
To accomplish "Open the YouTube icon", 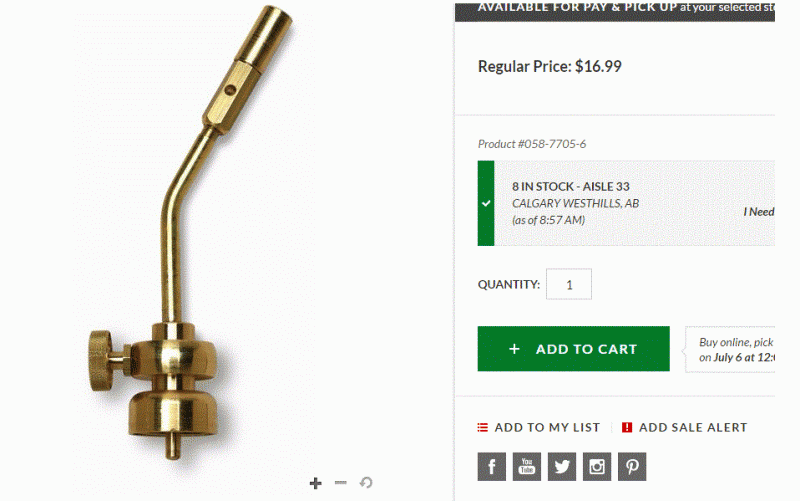I will click(x=527, y=466).
